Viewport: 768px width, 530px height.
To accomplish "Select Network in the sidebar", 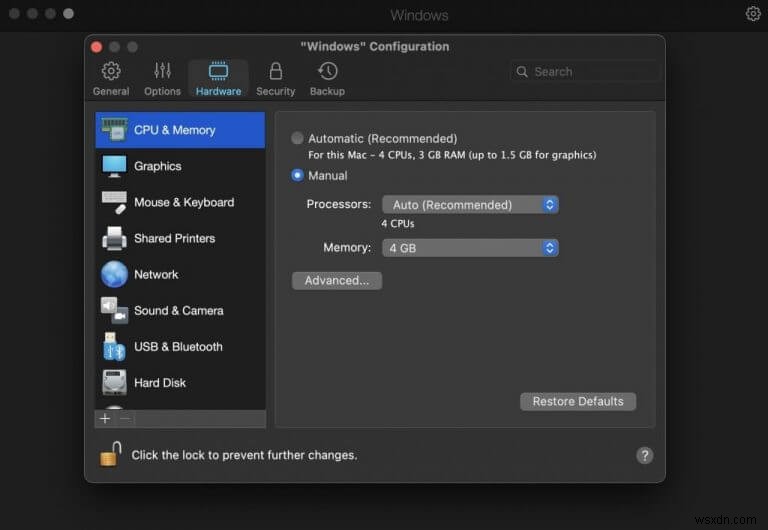I will point(180,274).
